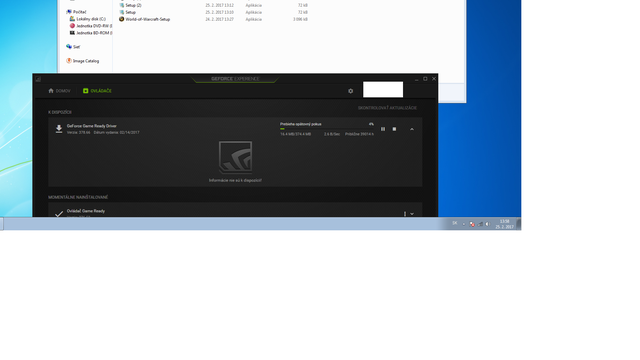
Task: Select the Setup (2) file
Action: [x=130, y=5]
